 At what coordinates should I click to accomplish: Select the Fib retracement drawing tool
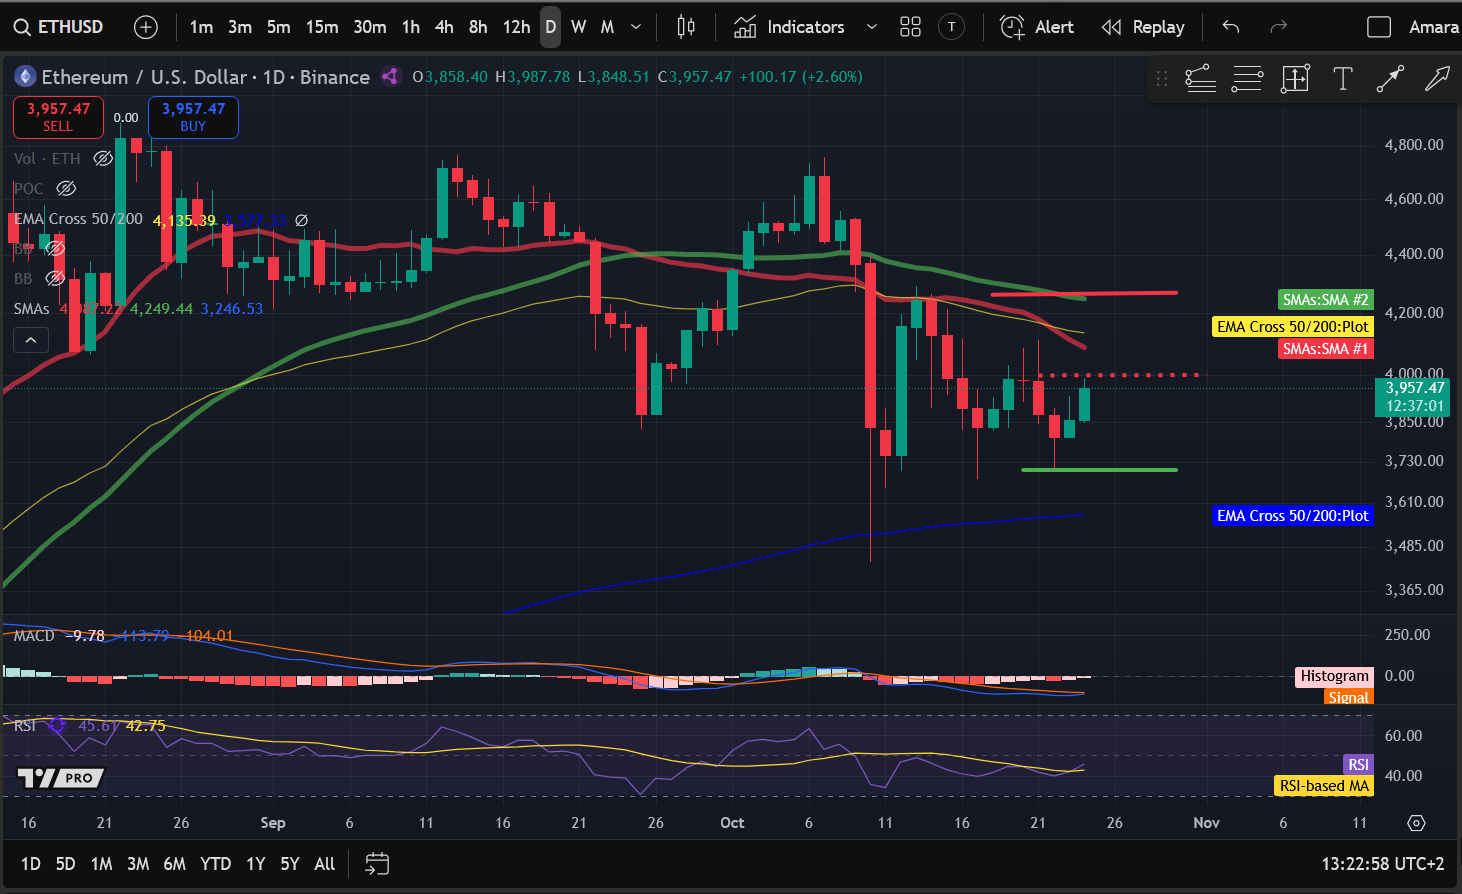[x=1201, y=78]
